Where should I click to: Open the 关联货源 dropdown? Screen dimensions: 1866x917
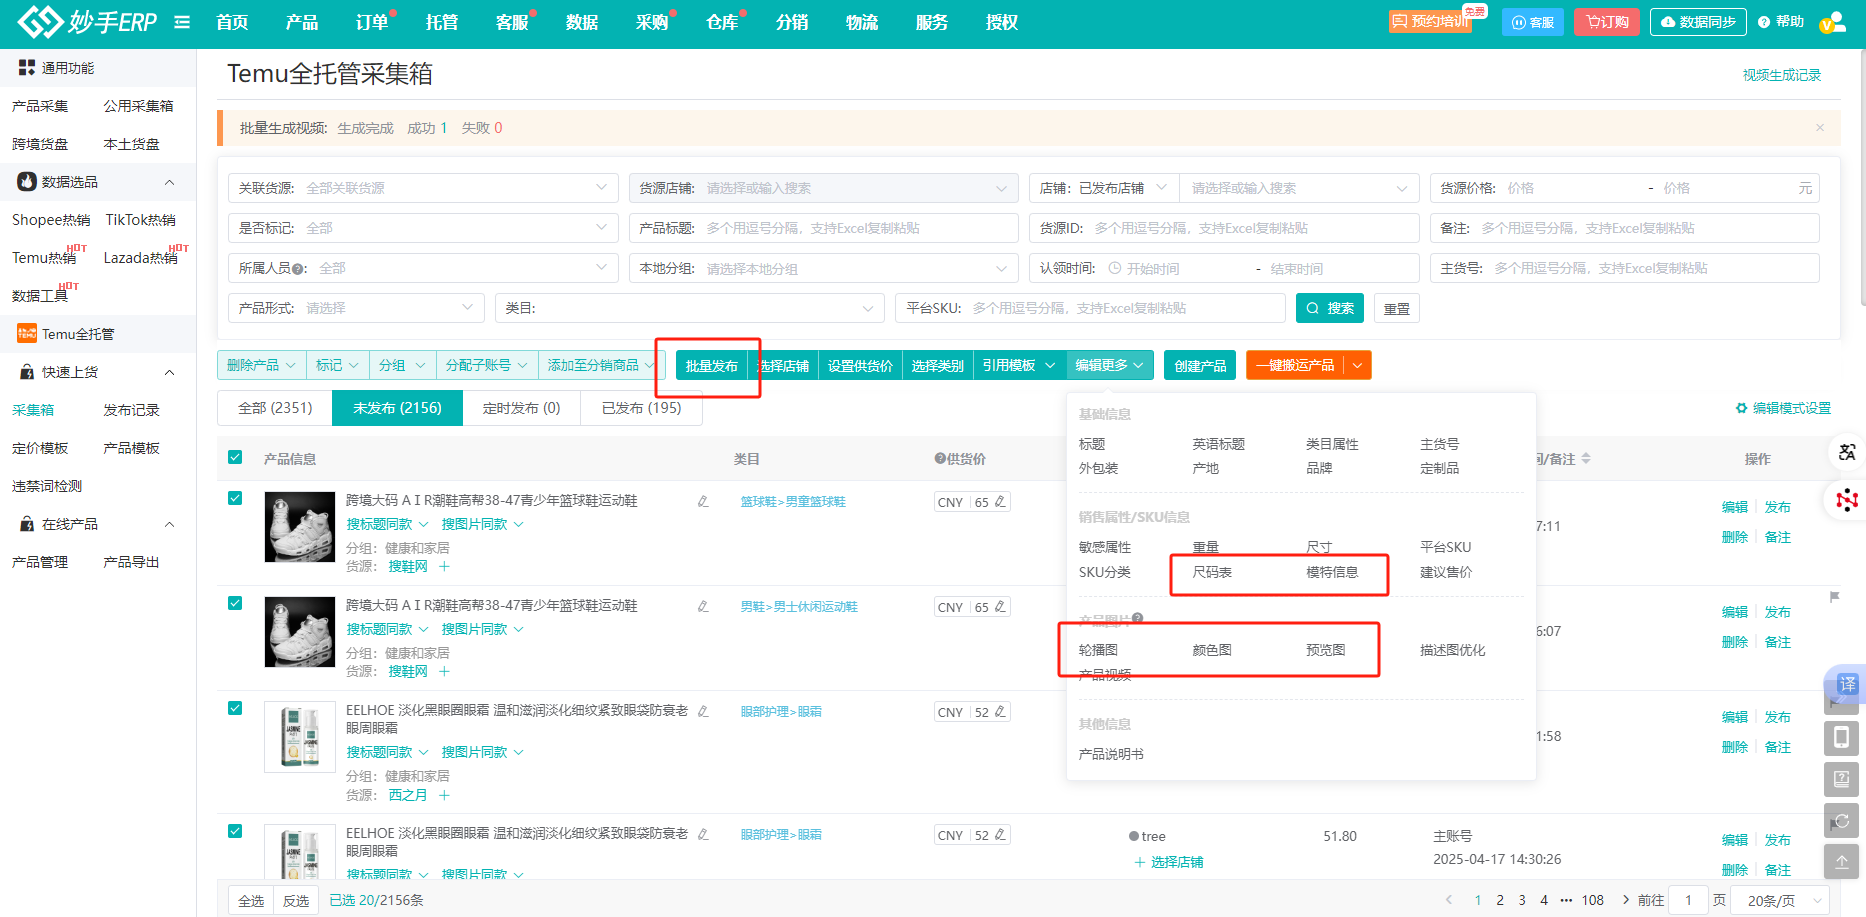423,188
